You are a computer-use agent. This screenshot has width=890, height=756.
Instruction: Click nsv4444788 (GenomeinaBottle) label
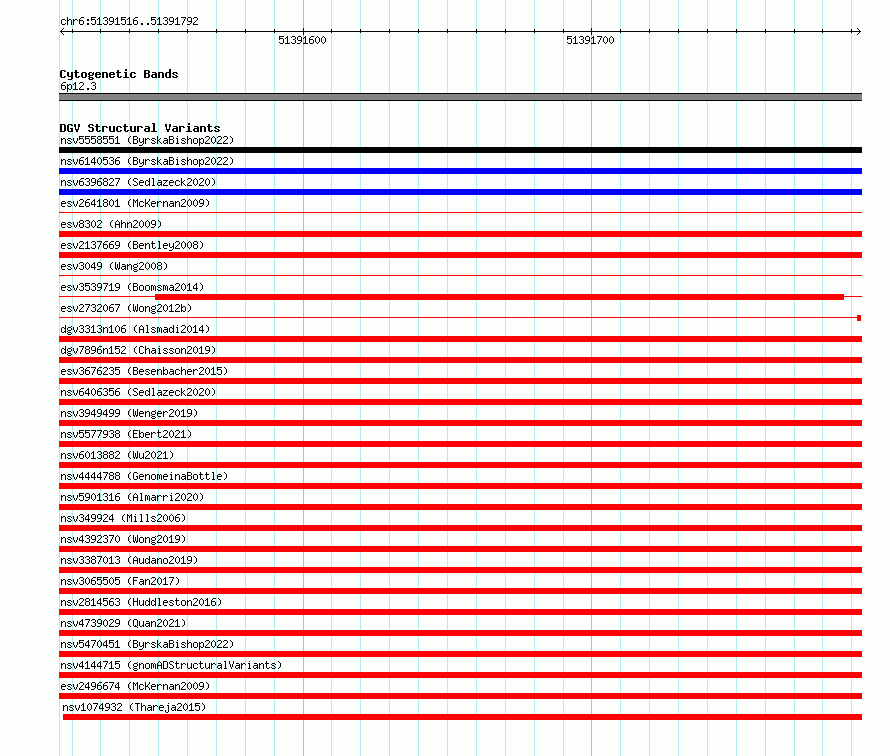[144, 476]
